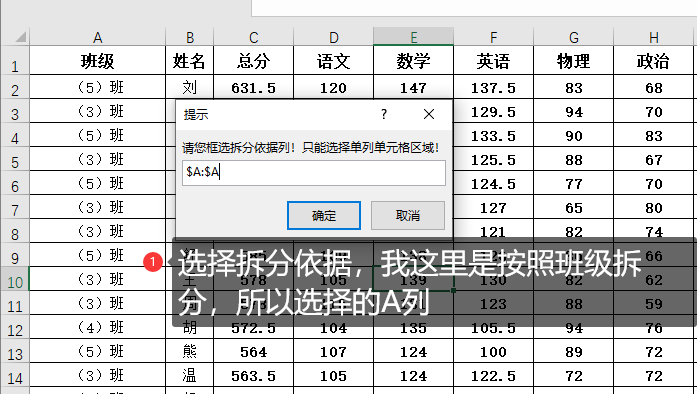Click the 数学 header cell
Viewport: 697px width, 394px height.
click(x=413, y=61)
